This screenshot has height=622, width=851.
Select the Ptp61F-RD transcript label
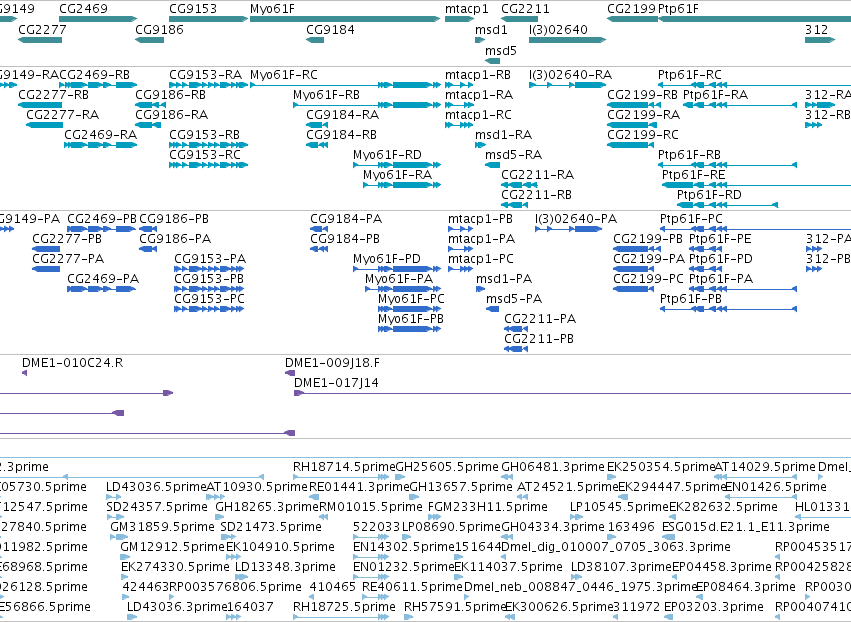(709, 195)
